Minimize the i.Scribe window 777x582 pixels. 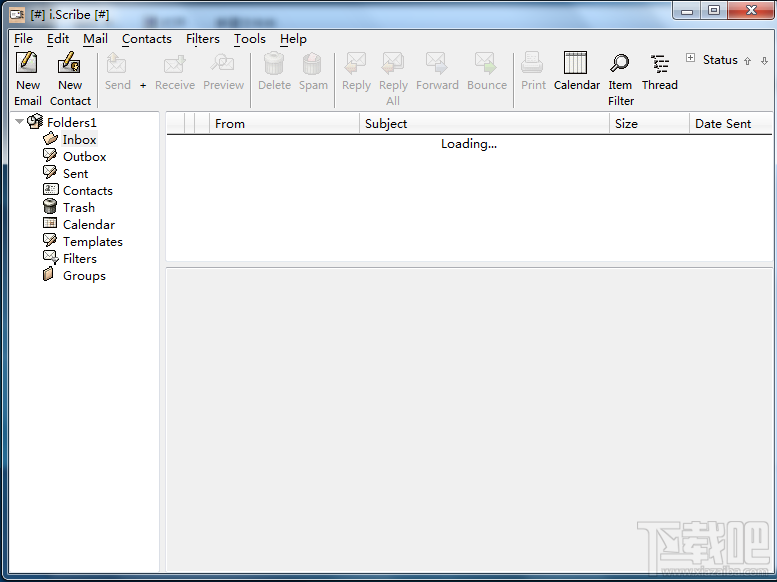click(687, 10)
